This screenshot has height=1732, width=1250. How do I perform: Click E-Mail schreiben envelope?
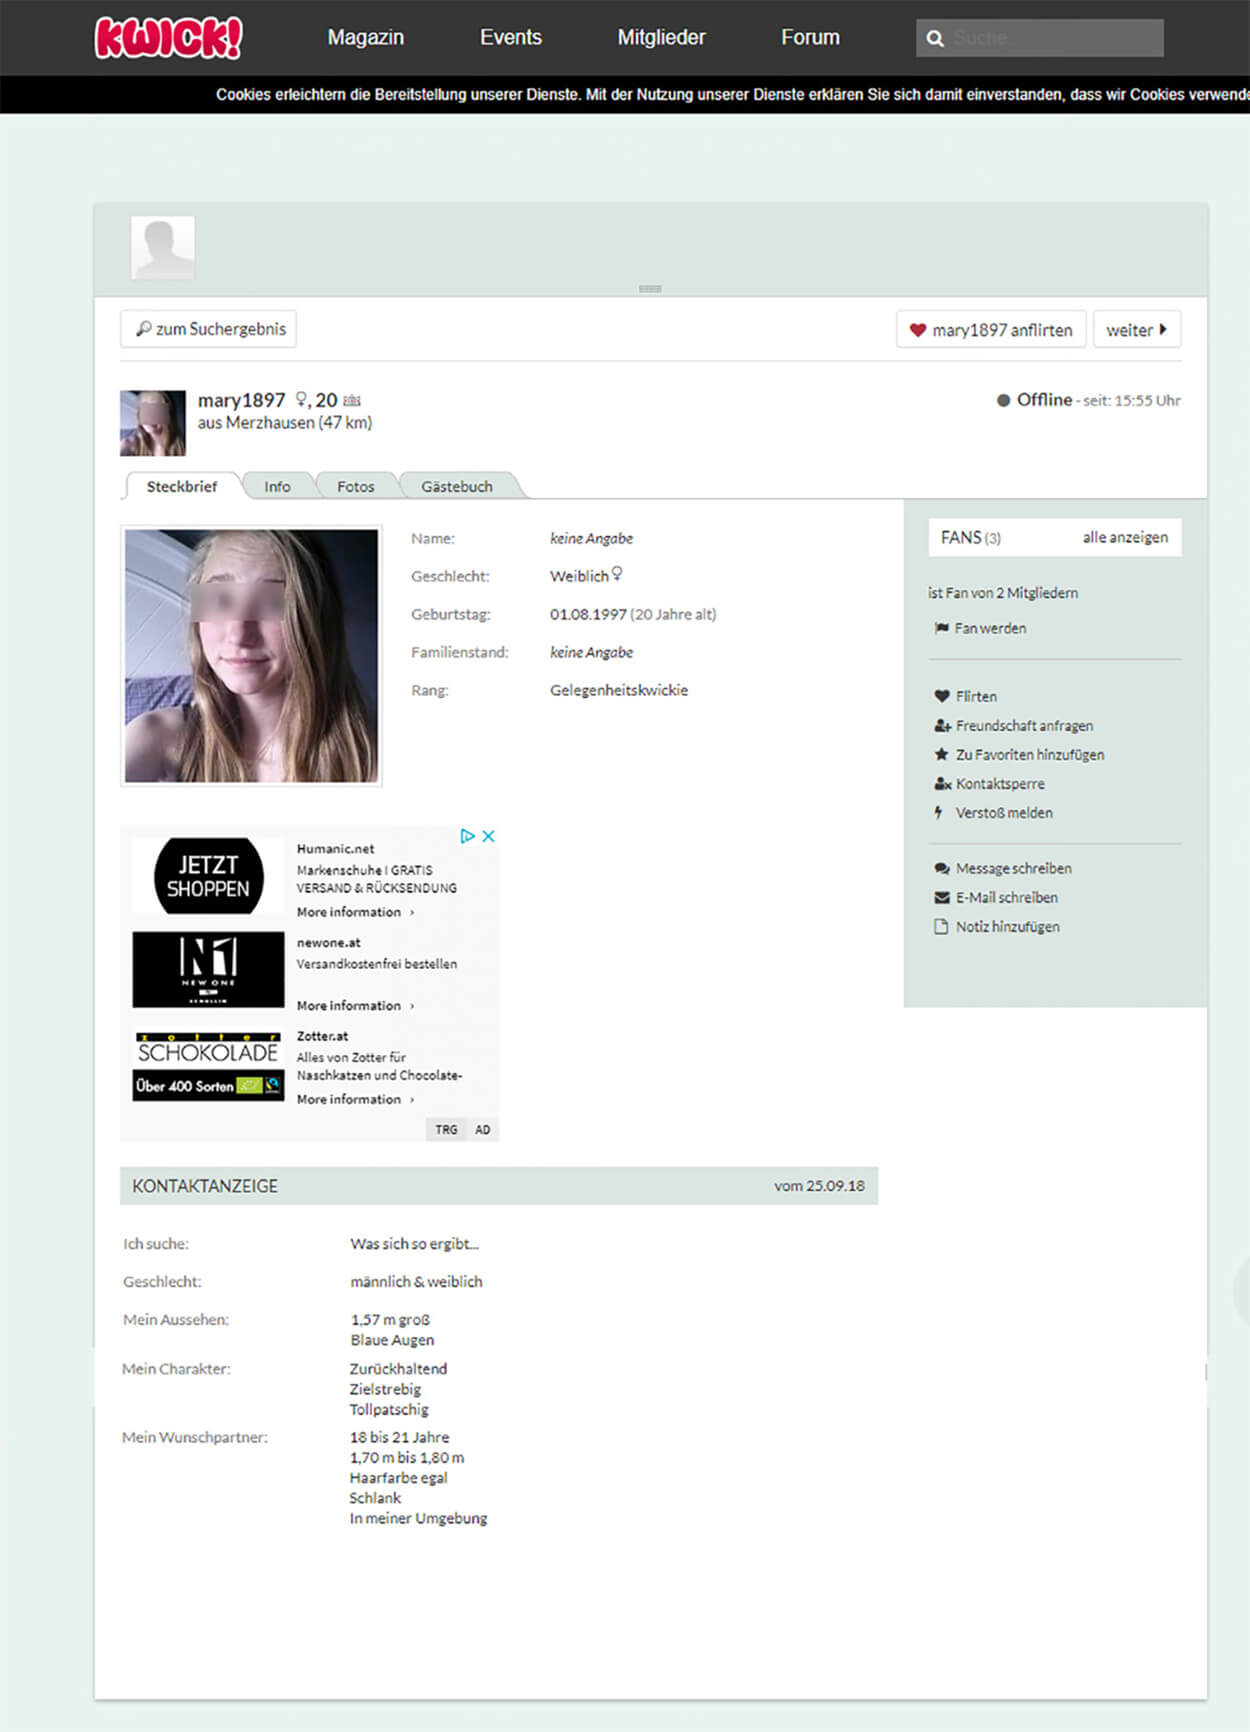[x=941, y=897]
